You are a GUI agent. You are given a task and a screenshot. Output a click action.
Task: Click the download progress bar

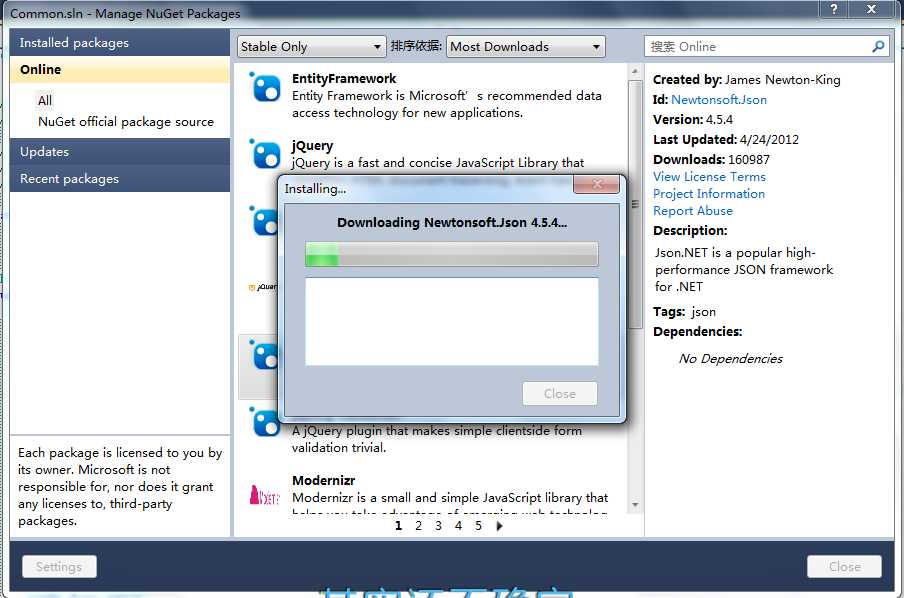451,254
